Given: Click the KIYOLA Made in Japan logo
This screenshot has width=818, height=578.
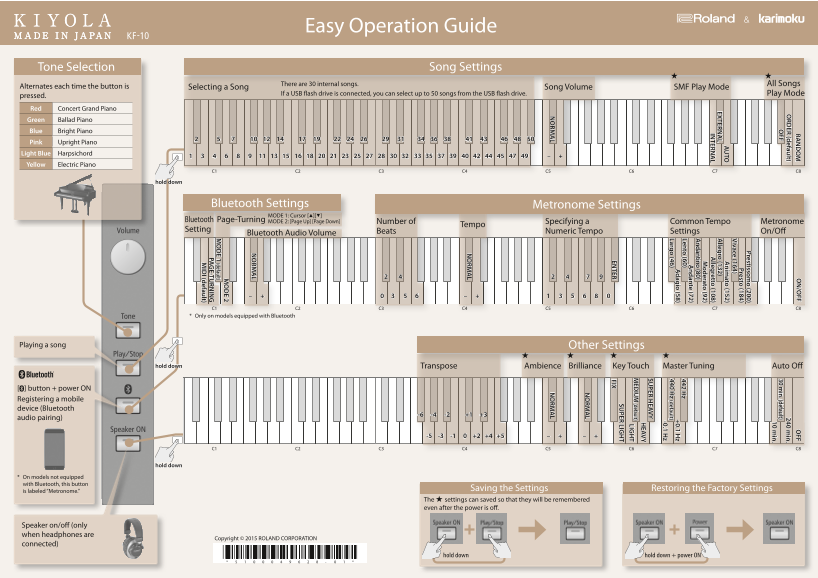Looking at the screenshot, I should pos(63,27).
